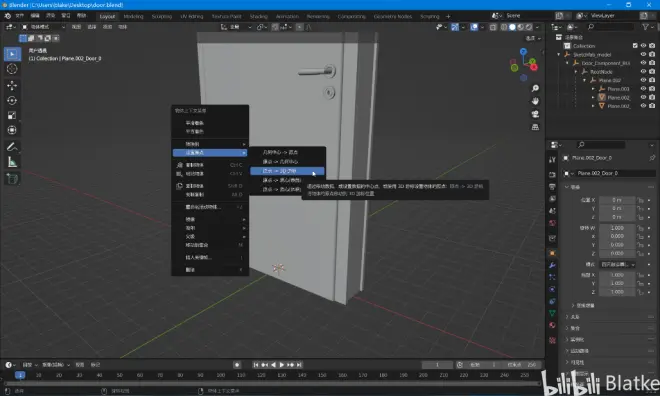Expand the Plane.003 tree row
660x396 pixels.
point(593,89)
